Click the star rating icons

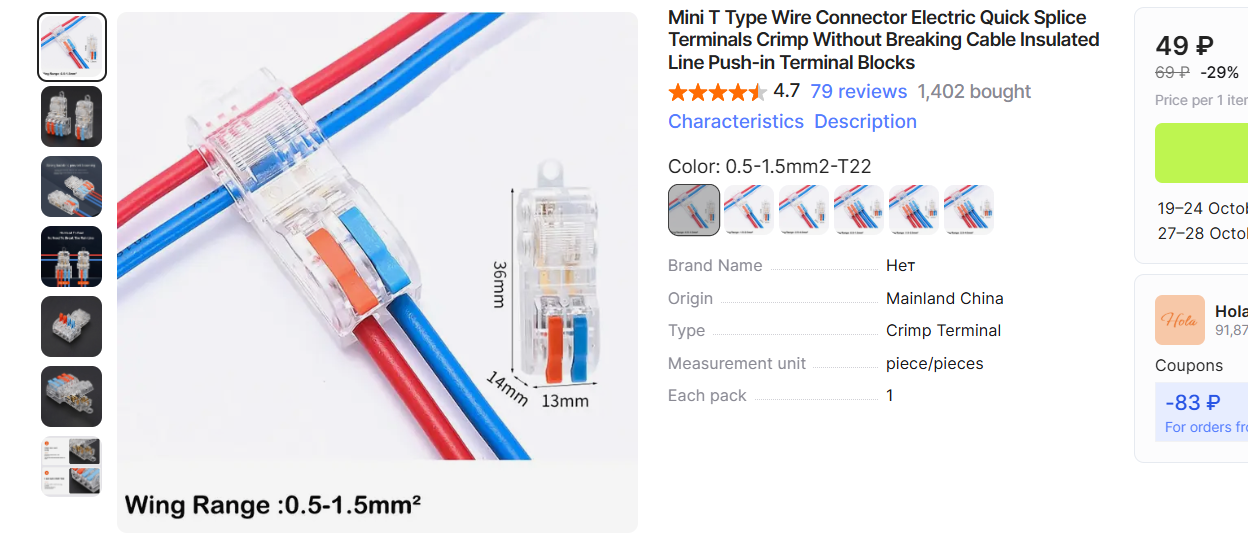point(717,92)
